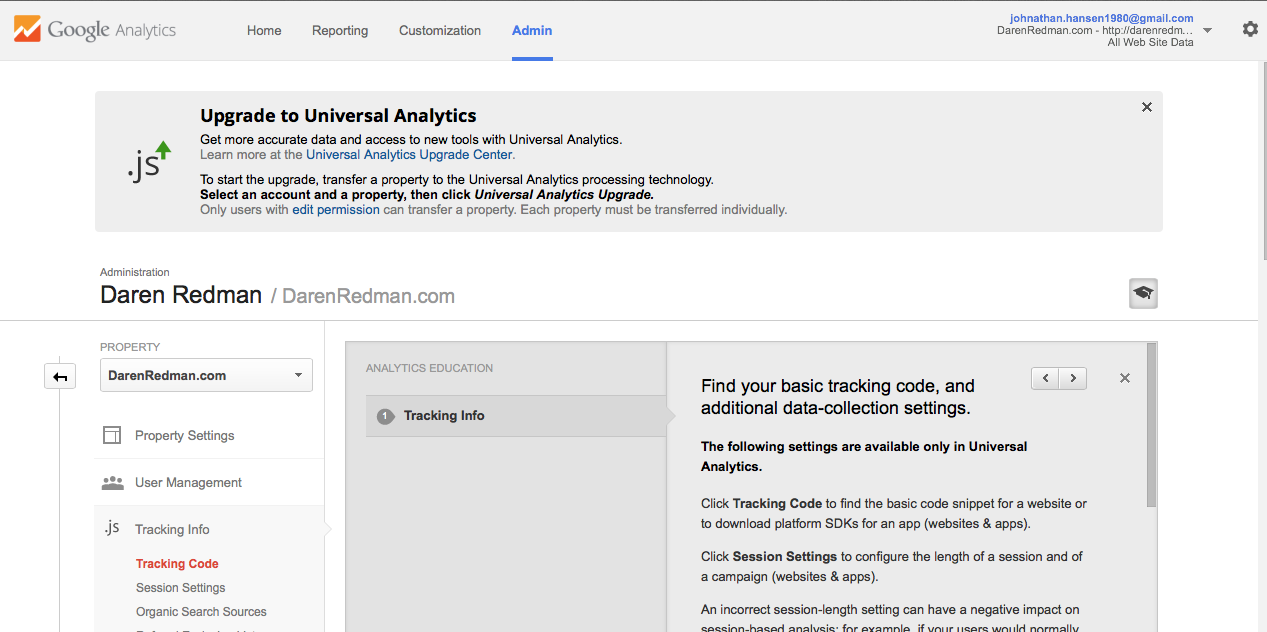The height and width of the screenshot is (632, 1267).
Task: Go to previous education tip arrow
Action: click(1045, 378)
